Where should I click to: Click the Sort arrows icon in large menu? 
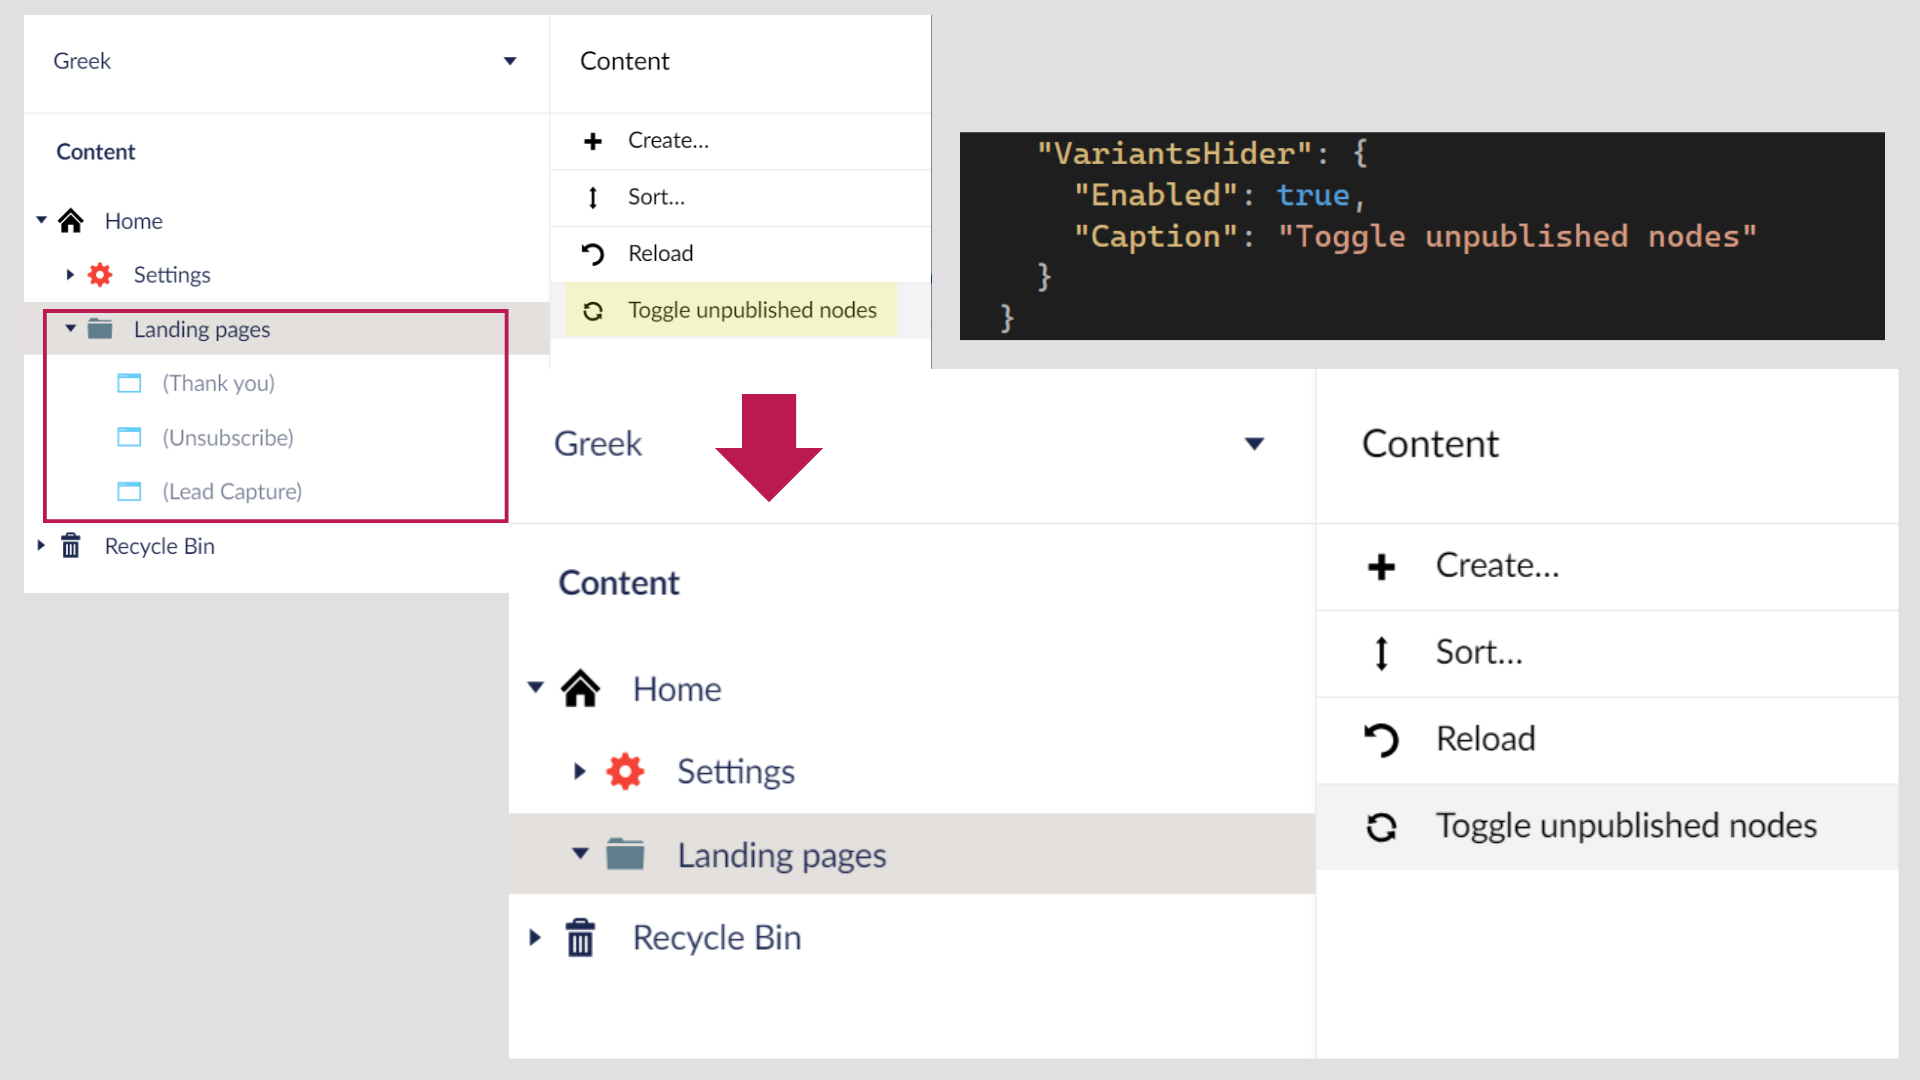tap(1381, 653)
